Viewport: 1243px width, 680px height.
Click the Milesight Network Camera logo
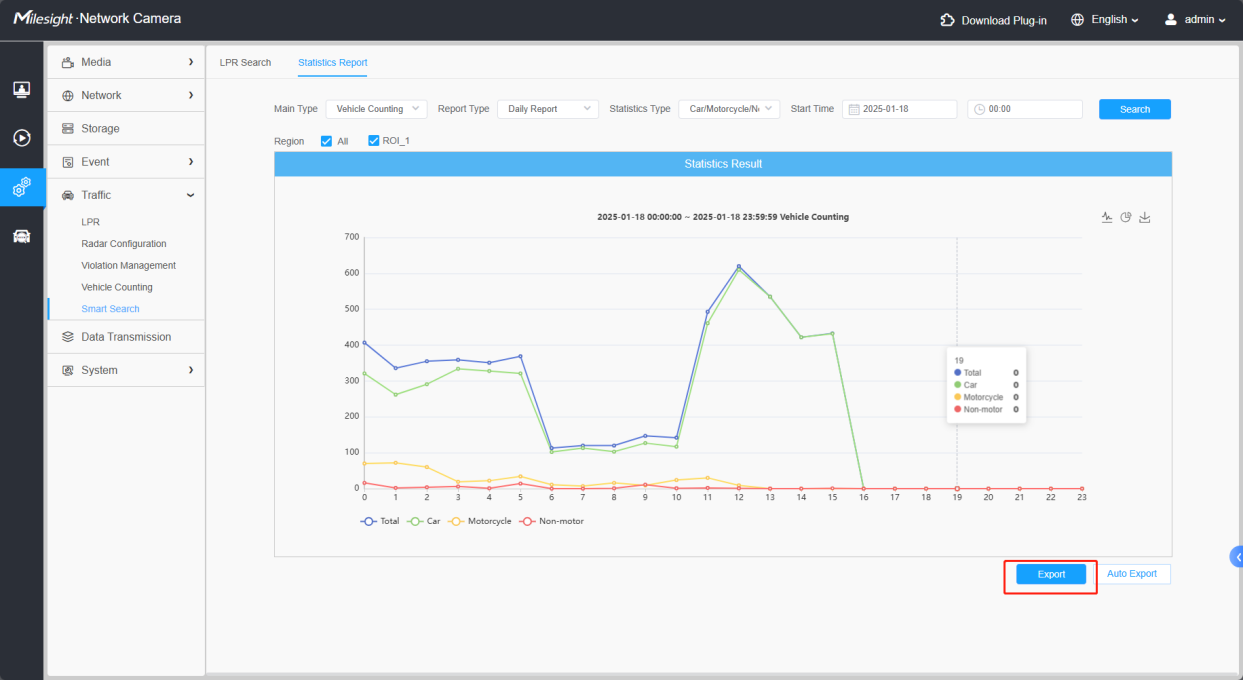click(97, 19)
